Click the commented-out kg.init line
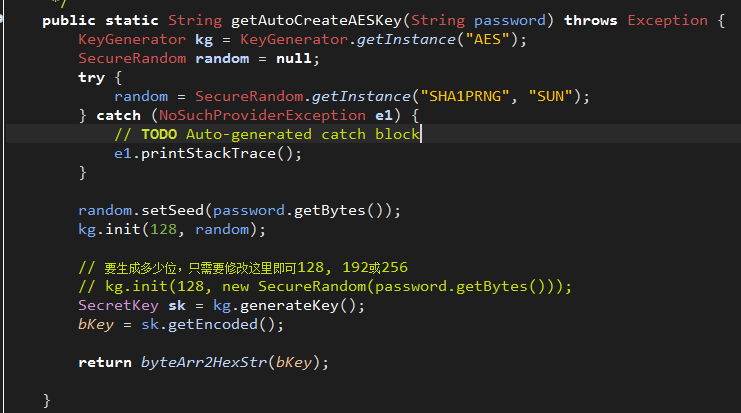 click(x=325, y=286)
